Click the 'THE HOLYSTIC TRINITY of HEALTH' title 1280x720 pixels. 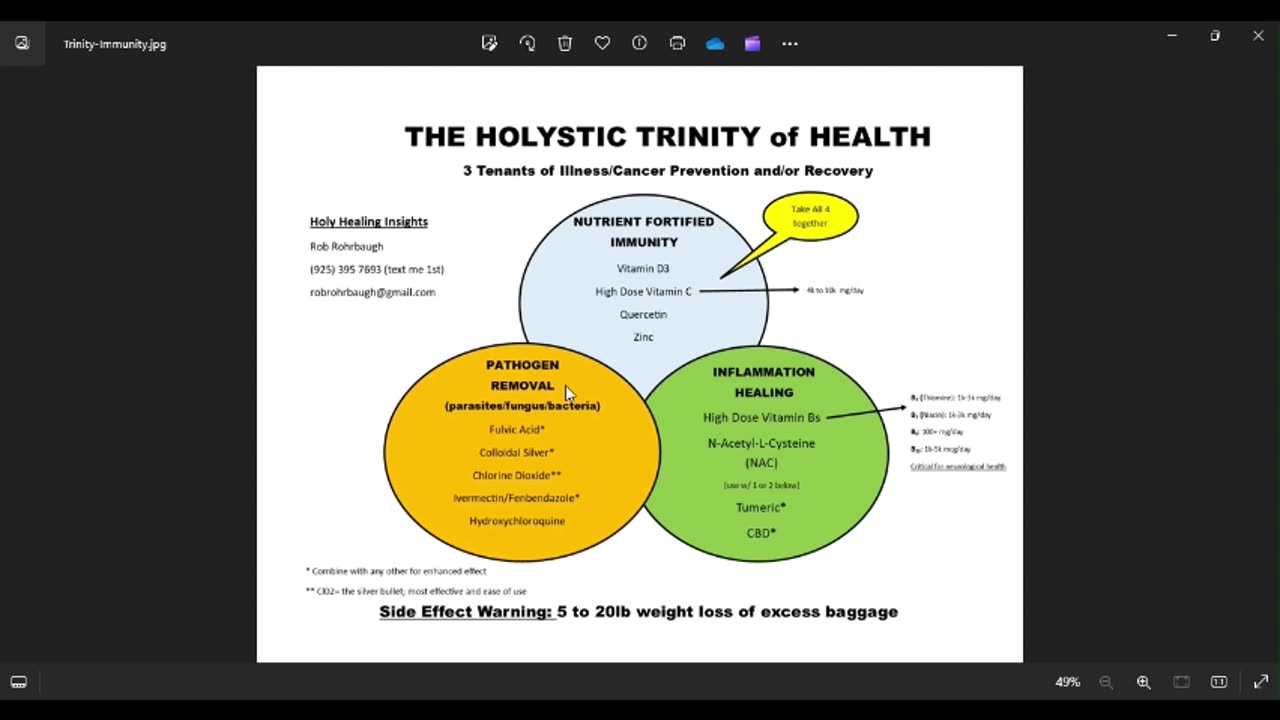coord(667,137)
